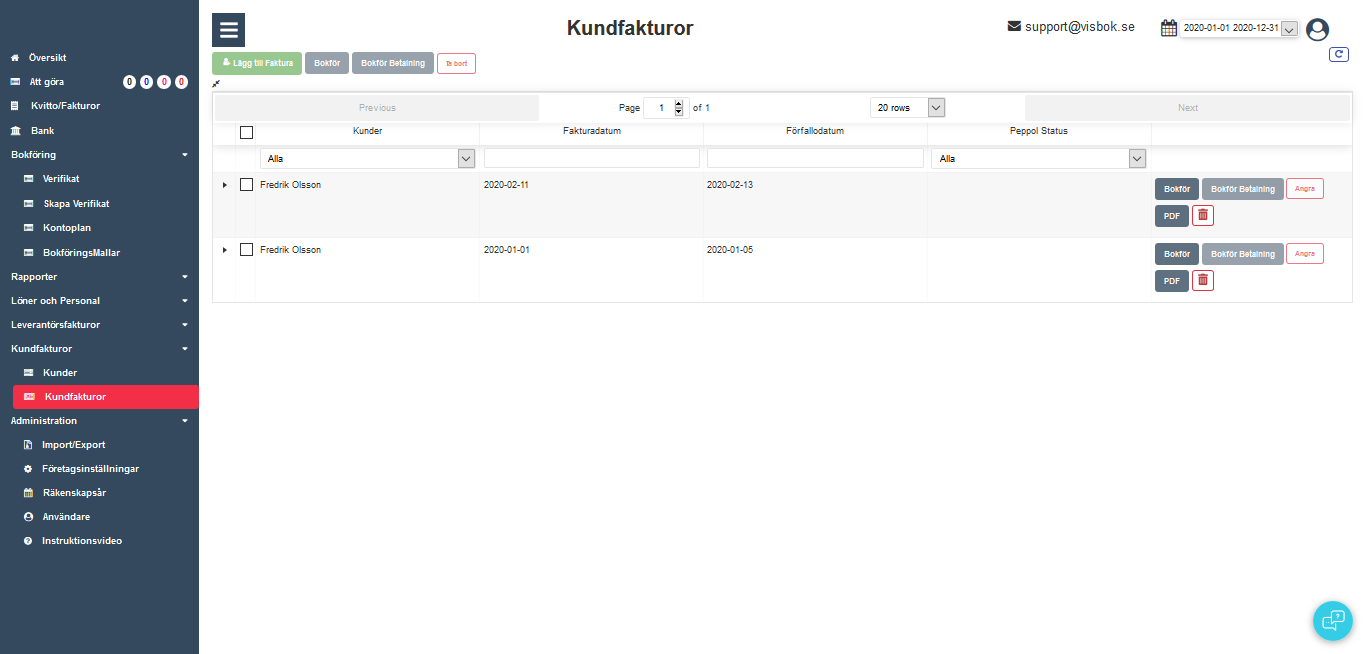Click the envelope icon next to support email
Viewport: 1366px width, 654px height.
click(1014, 27)
